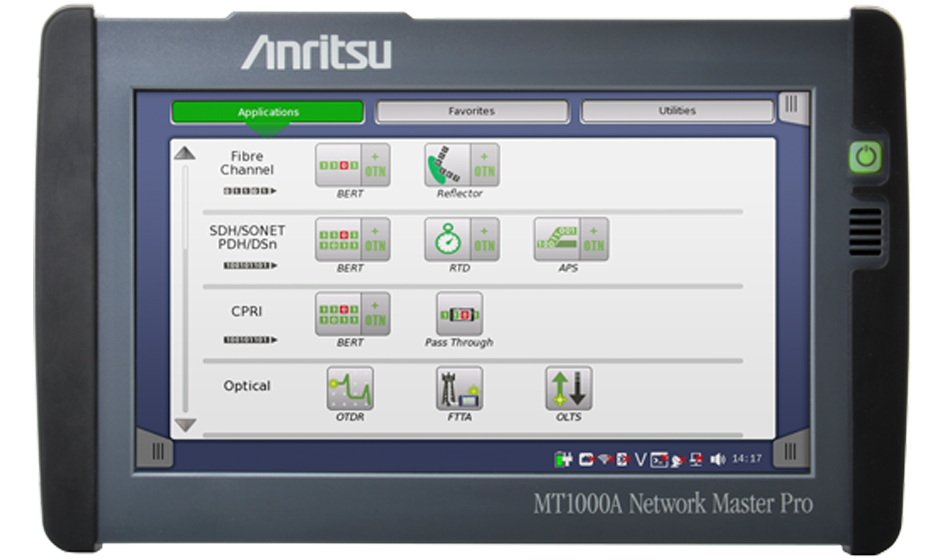This screenshot has height=560, width=945.
Task: Open the SDH/SONET BERT application
Action: (x=338, y=239)
